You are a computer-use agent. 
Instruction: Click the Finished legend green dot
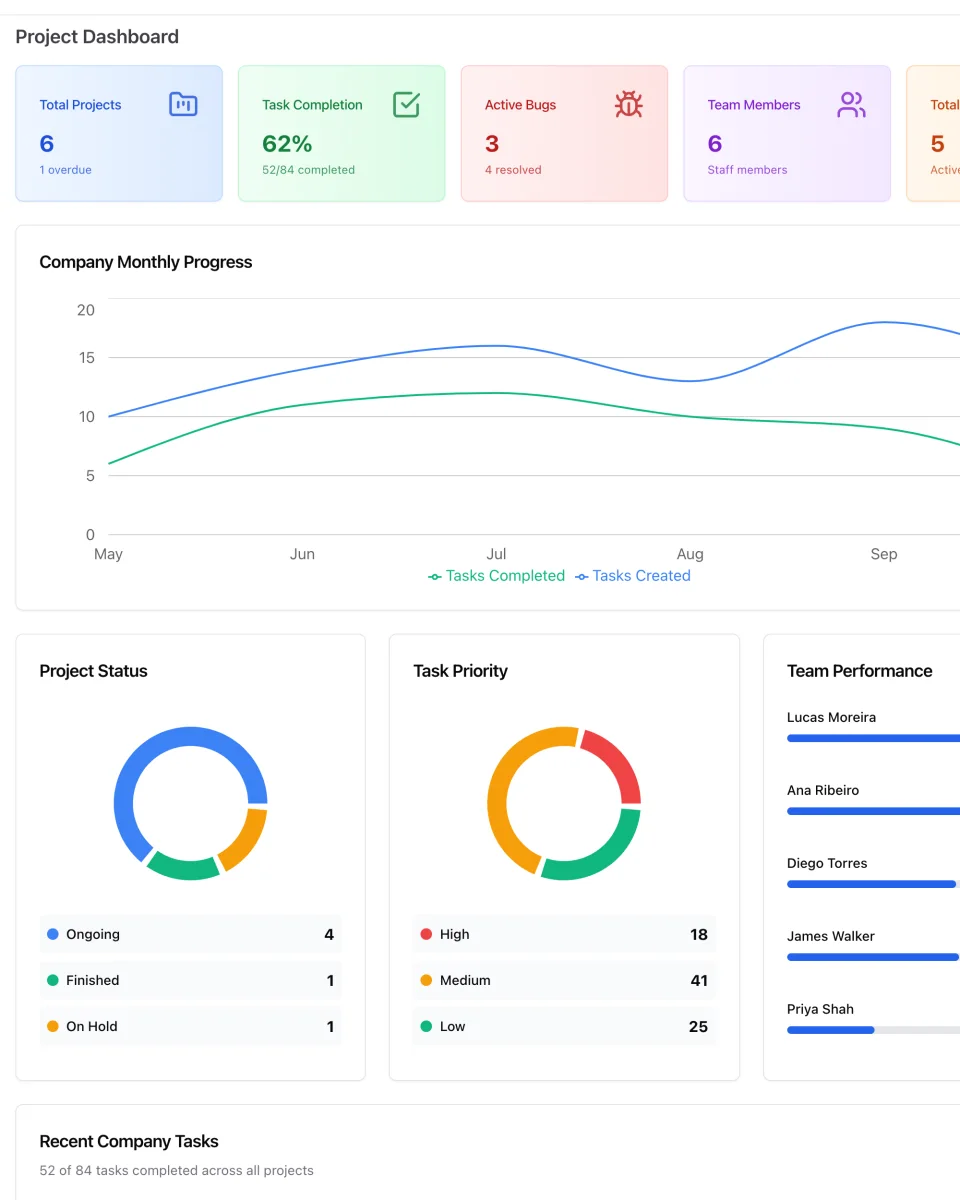pyautogui.click(x=53, y=980)
